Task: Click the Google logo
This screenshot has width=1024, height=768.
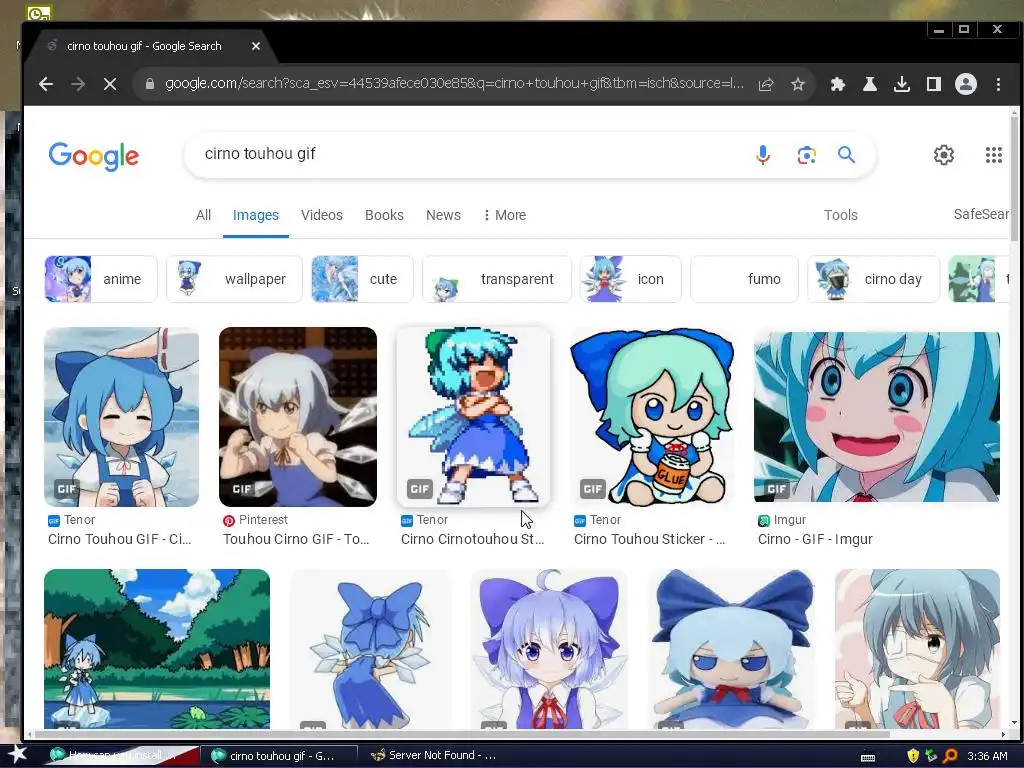Action: [94, 156]
